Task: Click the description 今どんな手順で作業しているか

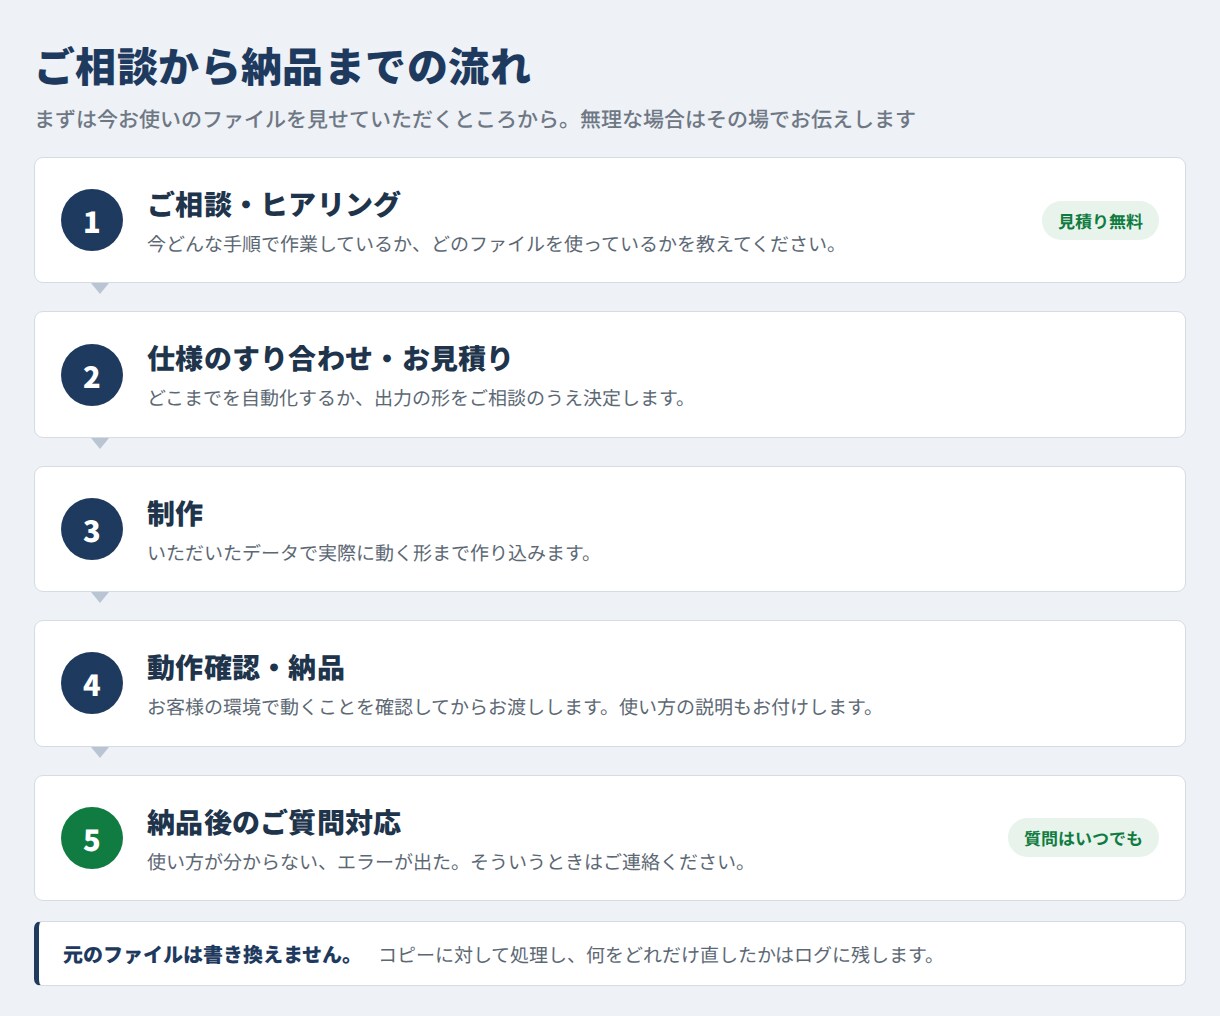Action: click(x=493, y=244)
